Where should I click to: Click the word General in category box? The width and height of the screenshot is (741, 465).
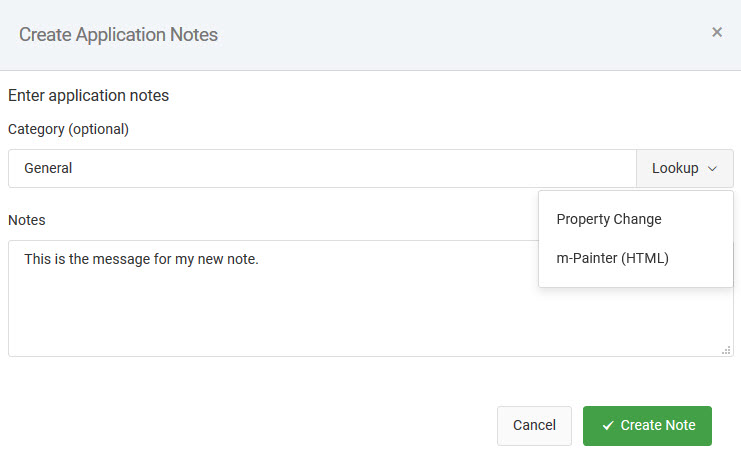click(48, 168)
